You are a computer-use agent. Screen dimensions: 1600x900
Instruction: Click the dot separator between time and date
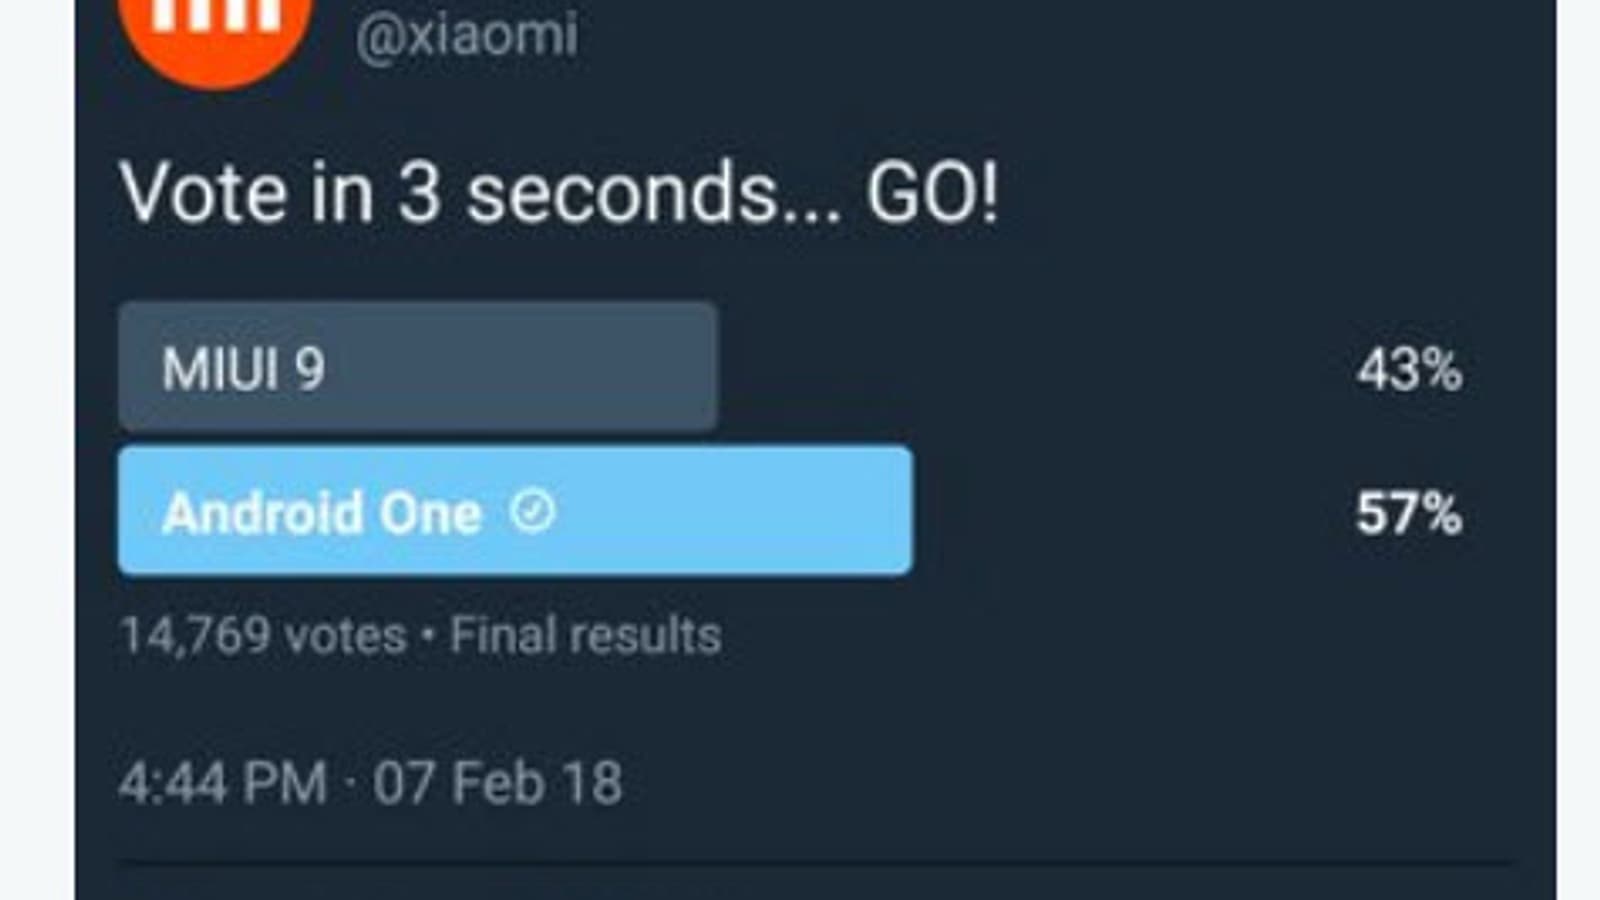point(350,782)
